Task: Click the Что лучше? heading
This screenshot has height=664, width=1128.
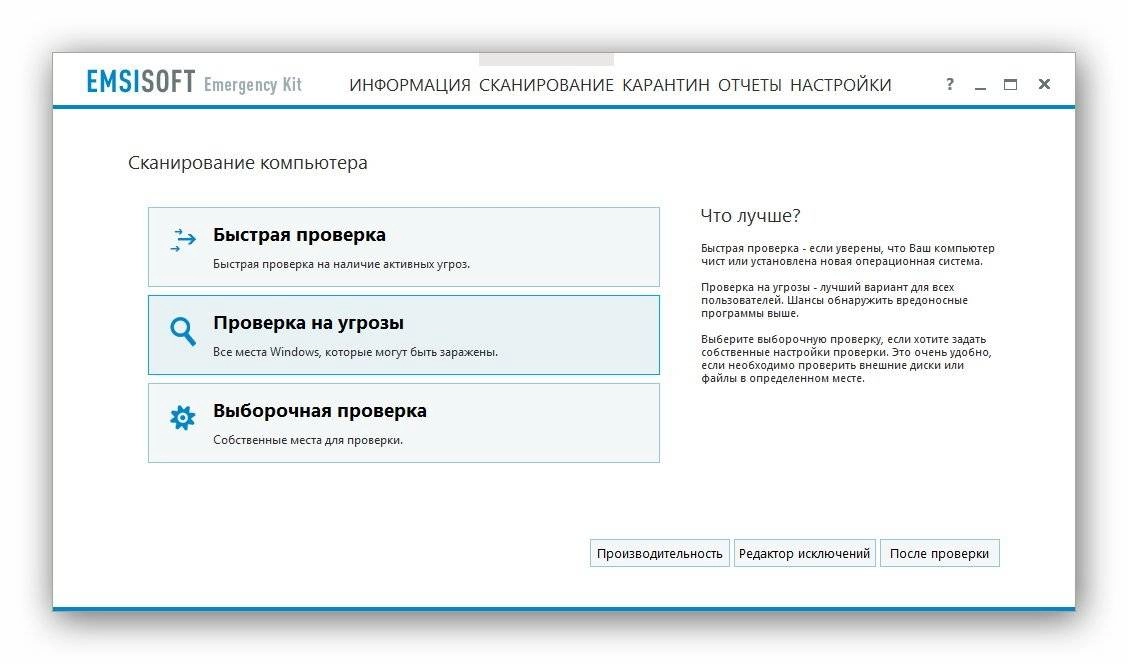Action: coord(750,215)
